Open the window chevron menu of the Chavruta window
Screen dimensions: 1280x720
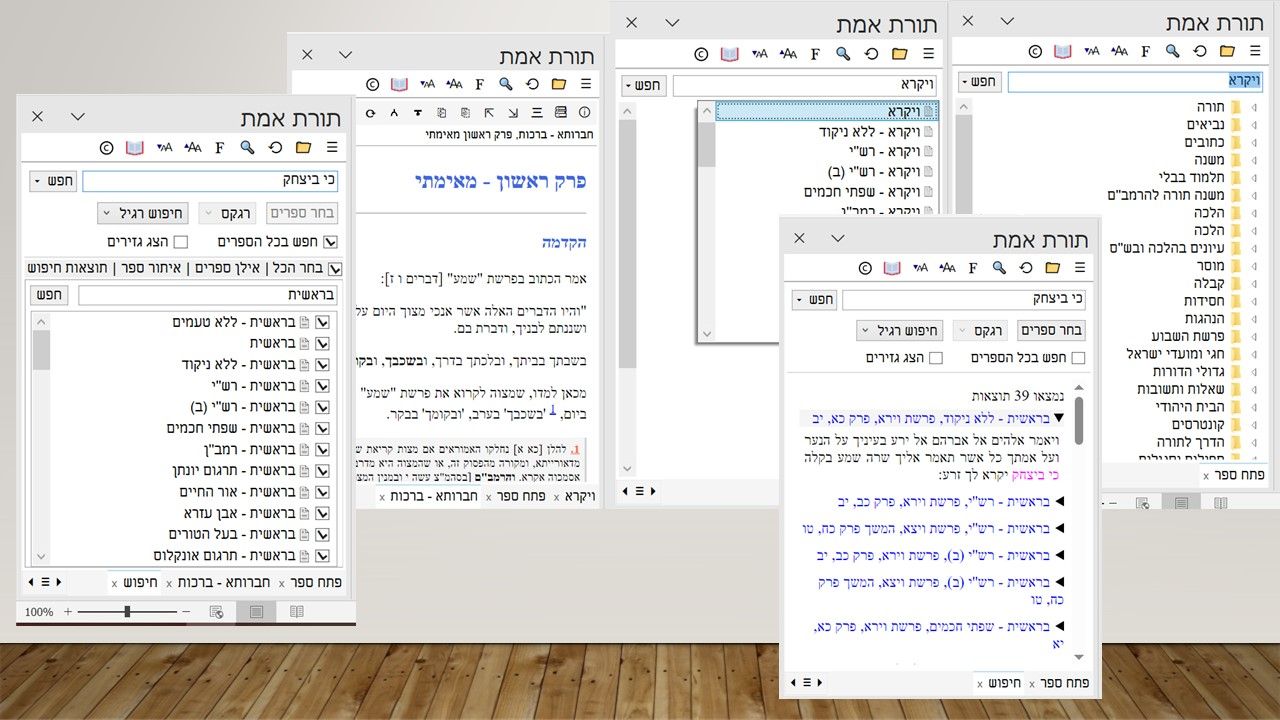(345, 55)
